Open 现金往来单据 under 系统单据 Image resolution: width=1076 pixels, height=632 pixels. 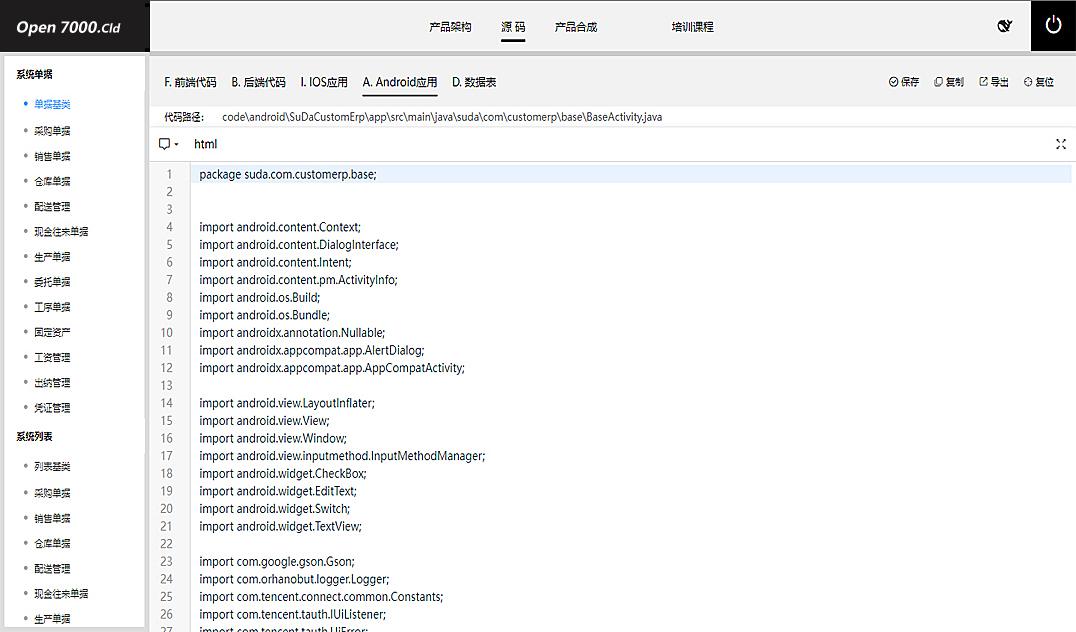[x=61, y=231]
